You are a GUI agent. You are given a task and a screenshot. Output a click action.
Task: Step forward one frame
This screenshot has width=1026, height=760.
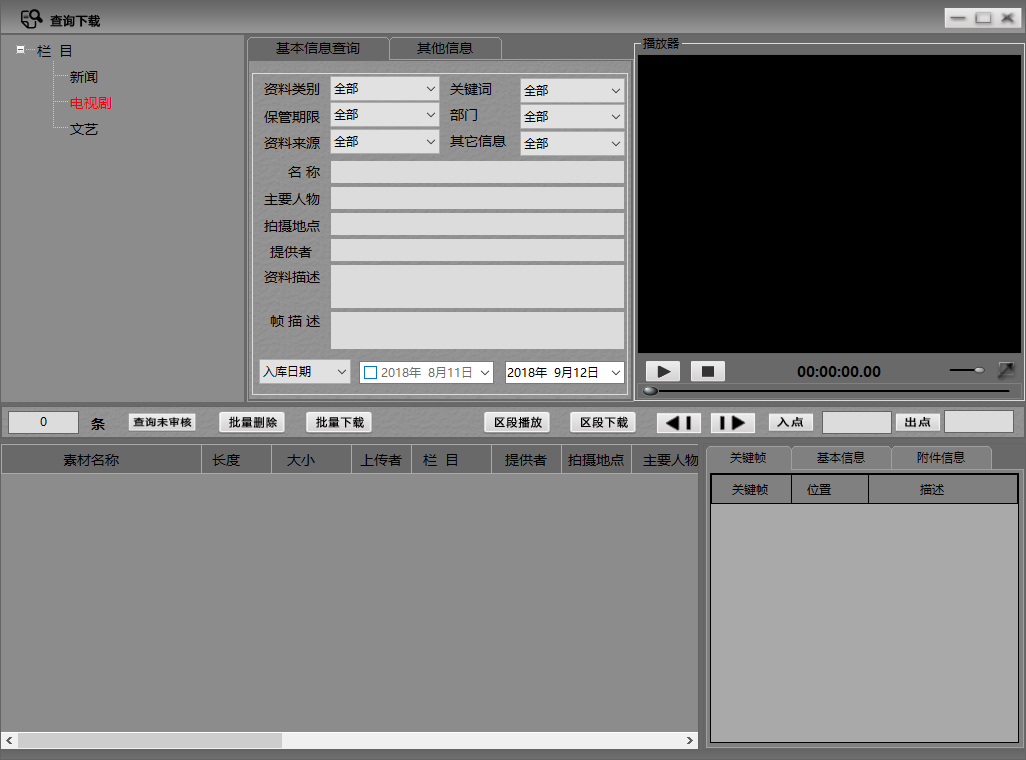point(732,422)
